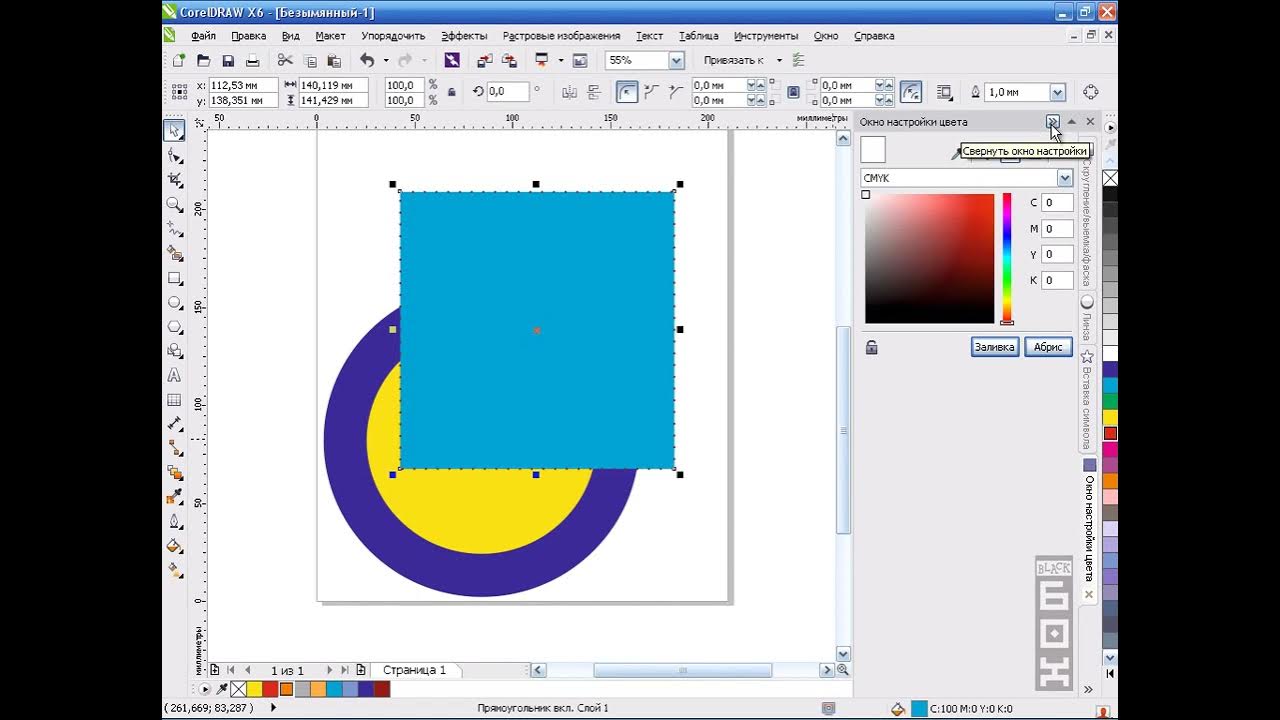Select the Polygon tool
The image size is (1280, 720).
(175, 327)
